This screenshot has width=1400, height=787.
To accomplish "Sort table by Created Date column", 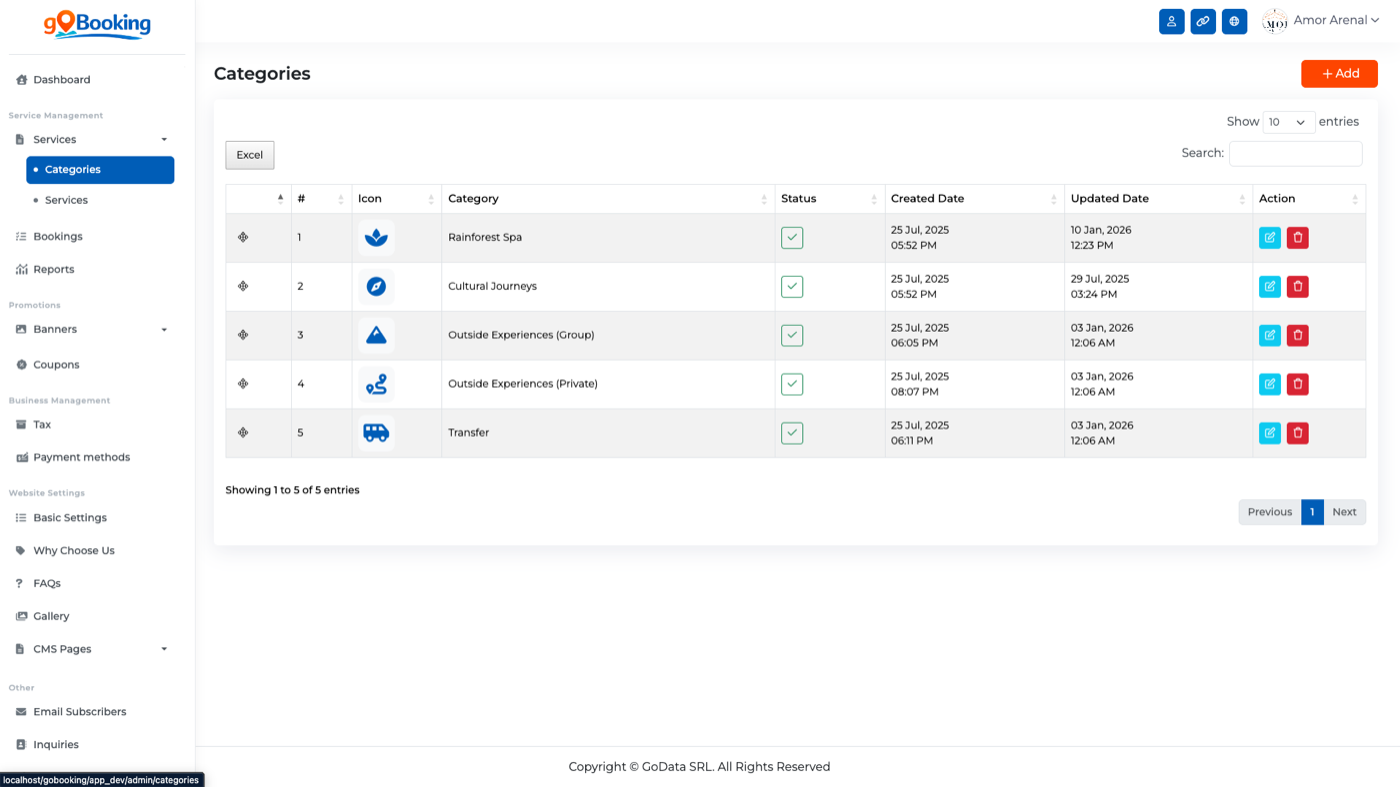I will [x=975, y=199].
